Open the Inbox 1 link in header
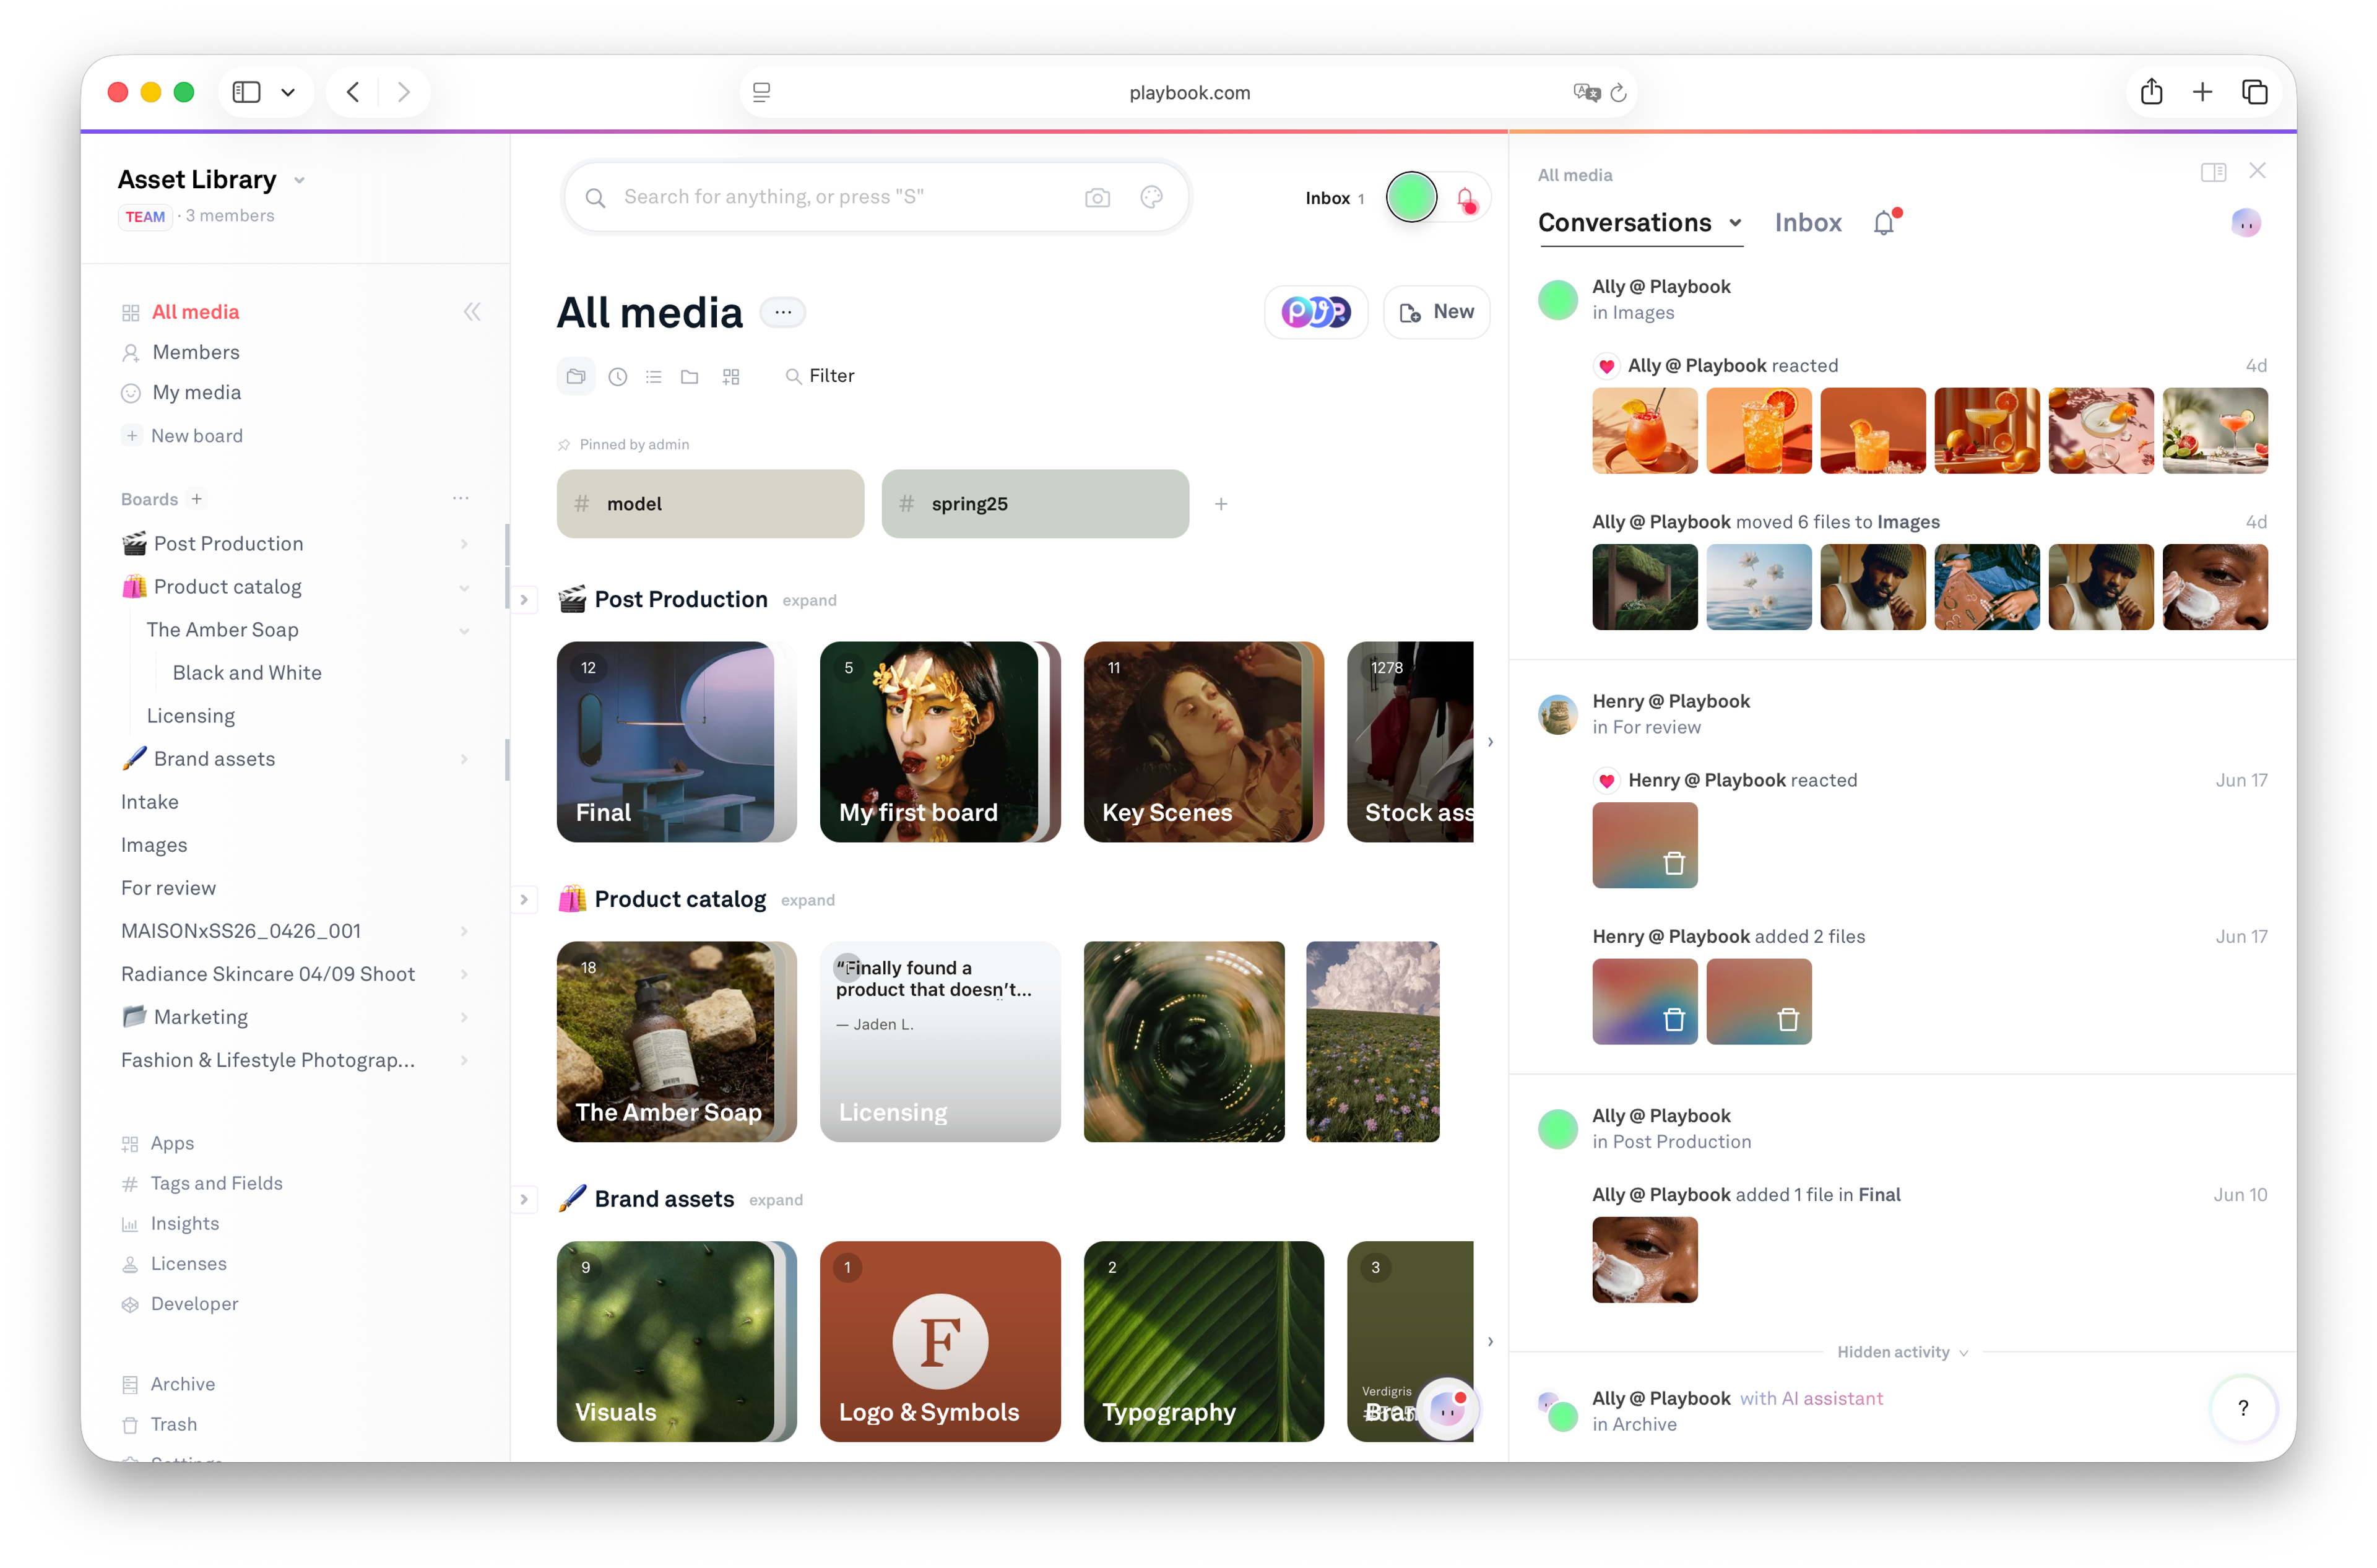Screen dimensions: 2377x1568 pyautogui.click(x=1334, y=198)
